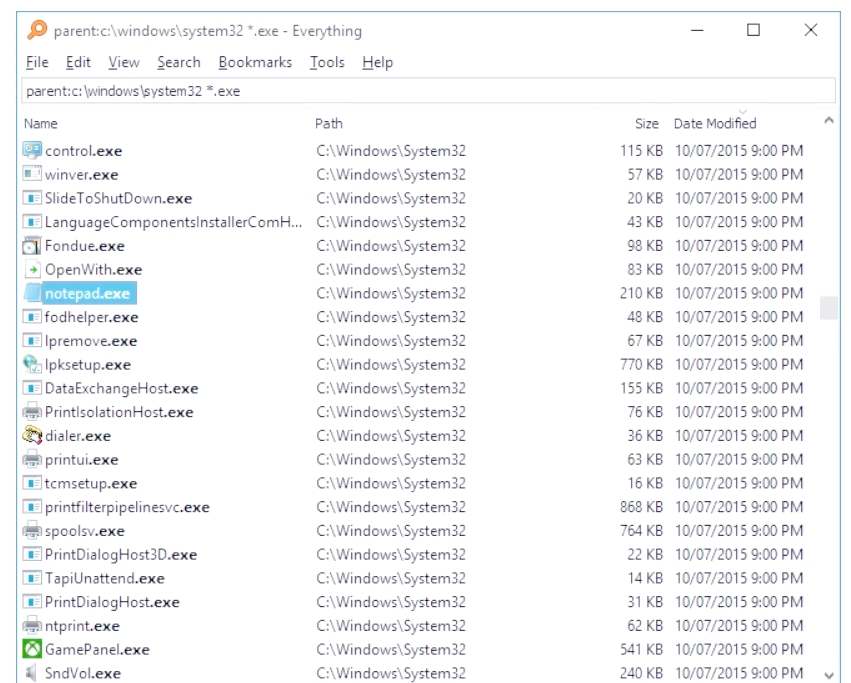Image resolution: width=851 pixels, height=683 pixels.
Task: Click the path cell of tcmsetup.exe
Action: [391, 484]
